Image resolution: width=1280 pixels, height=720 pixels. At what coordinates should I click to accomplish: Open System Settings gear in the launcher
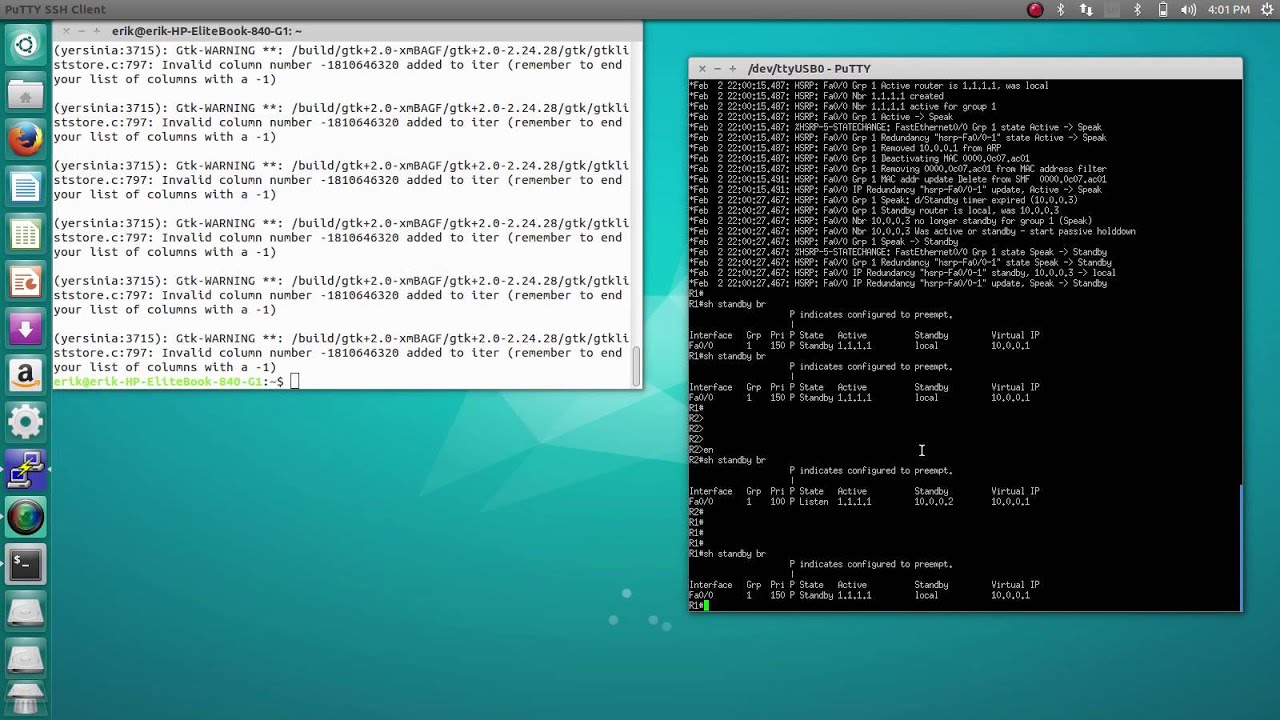(25, 423)
